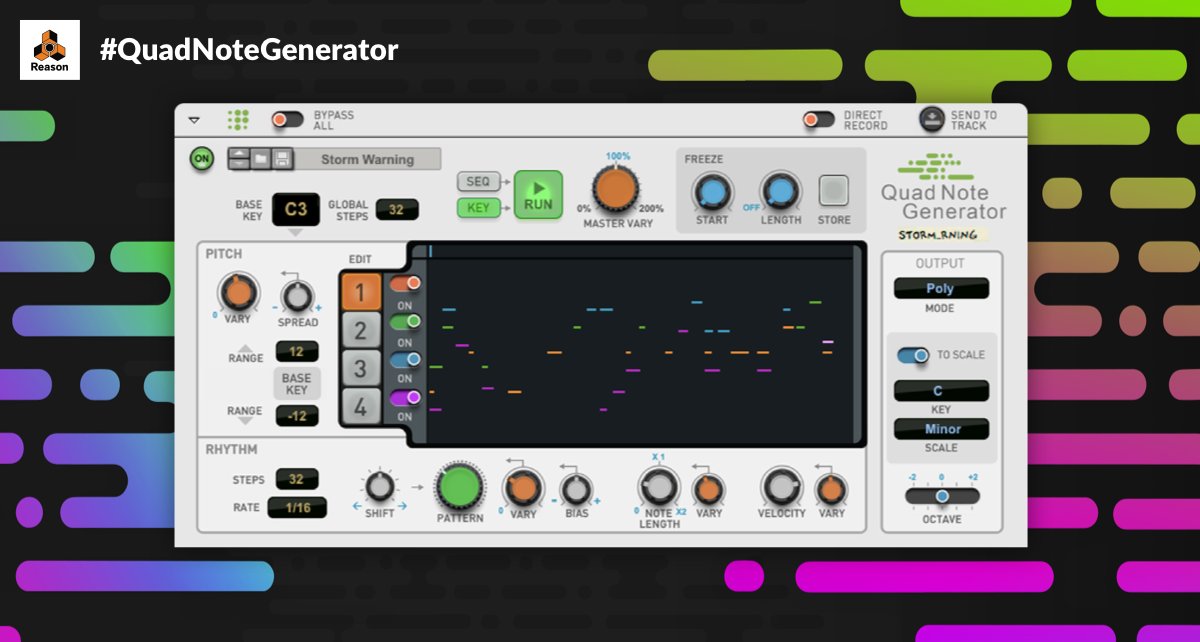Open the KEY selector showing C
Image resolution: width=1200 pixels, height=642 pixels.
[940, 390]
